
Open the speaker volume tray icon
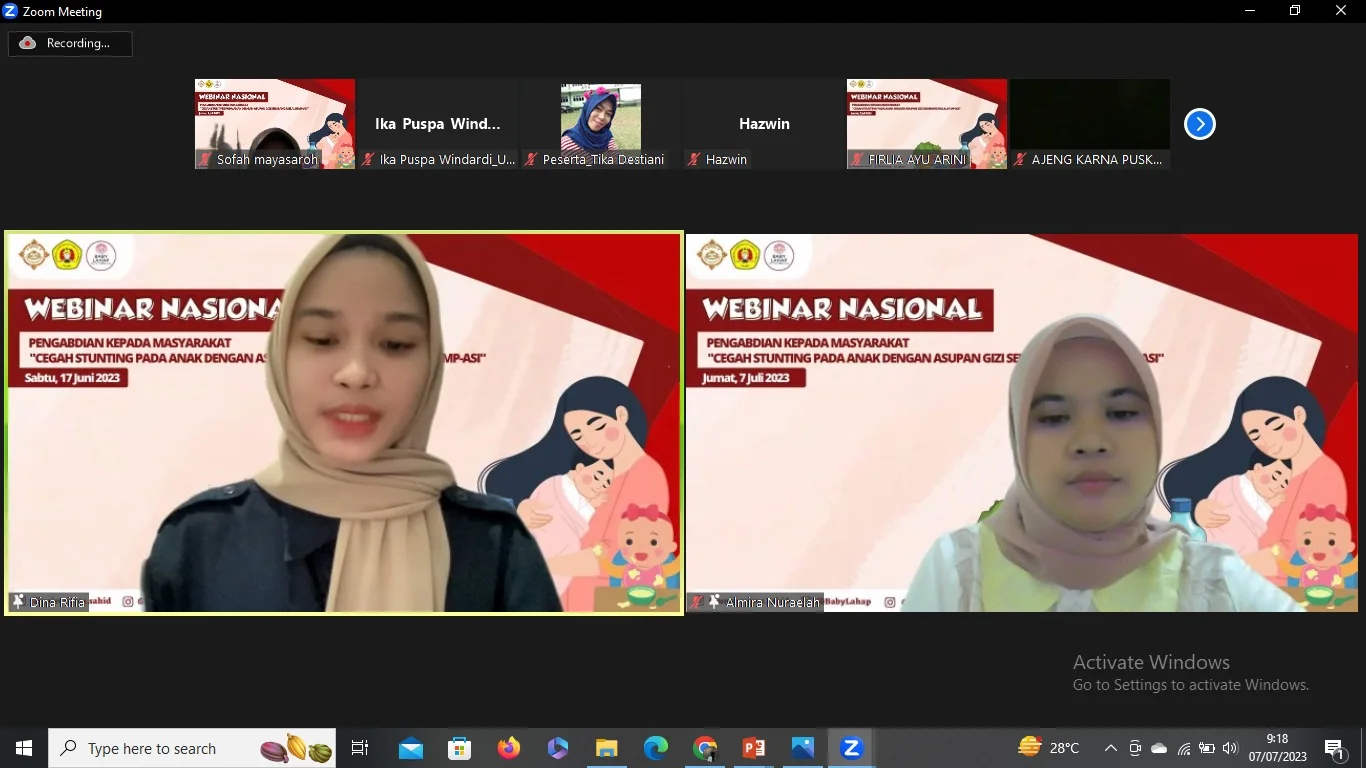(1230, 748)
